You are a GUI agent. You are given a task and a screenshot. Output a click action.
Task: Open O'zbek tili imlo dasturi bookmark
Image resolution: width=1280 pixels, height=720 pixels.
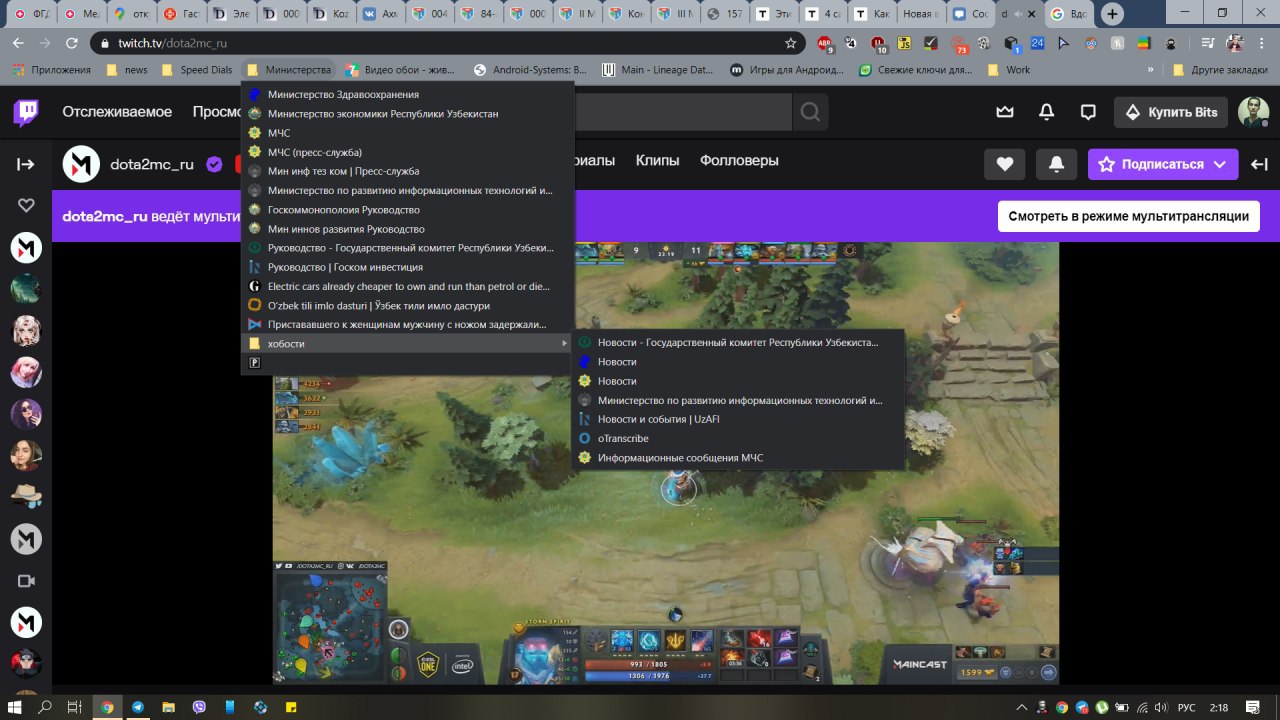tap(408, 305)
